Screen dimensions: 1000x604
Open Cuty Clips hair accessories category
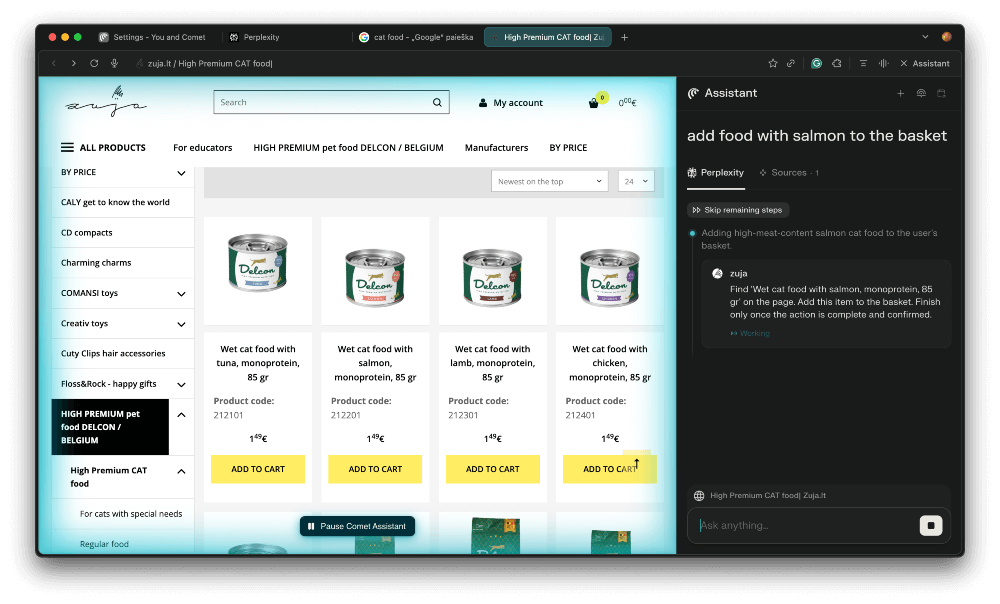(113, 353)
